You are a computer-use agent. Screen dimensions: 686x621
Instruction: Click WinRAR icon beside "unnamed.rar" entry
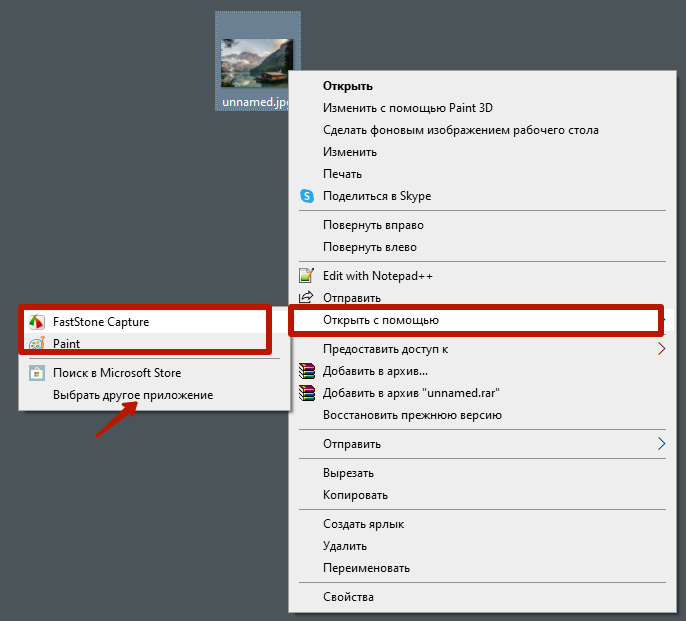[307, 393]
